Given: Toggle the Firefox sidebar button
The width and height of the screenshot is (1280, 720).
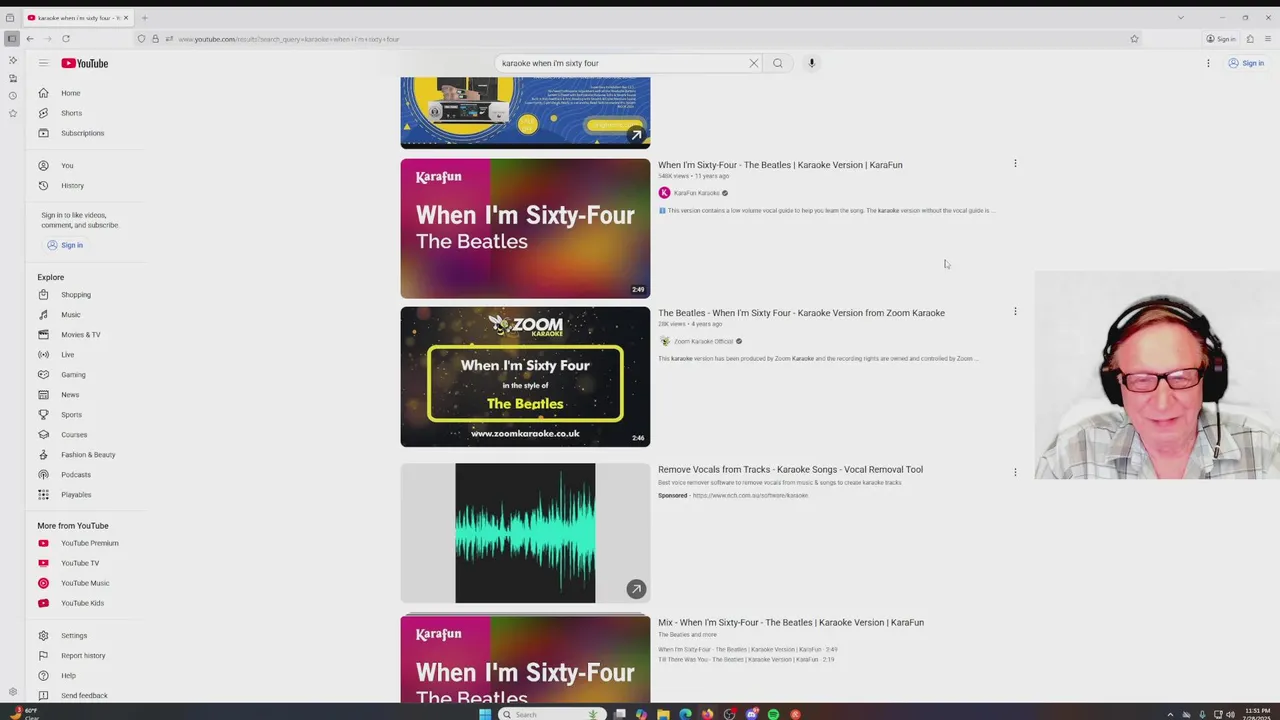Looking at the screenshot, I should pyautogui.click(x=11, y=39).
